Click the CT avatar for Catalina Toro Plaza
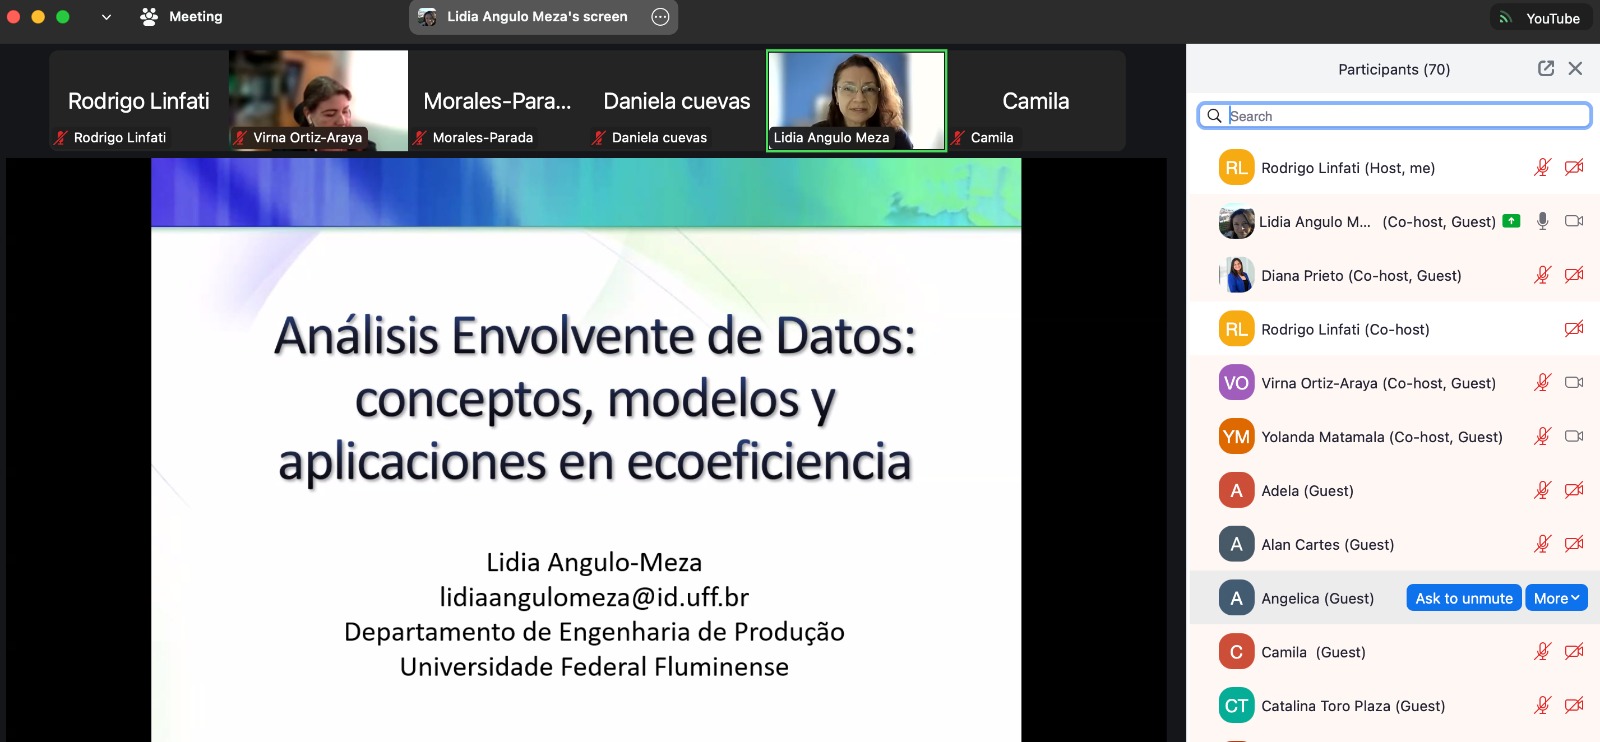This screenshot has height=742, width=1600. [1236, 705]
